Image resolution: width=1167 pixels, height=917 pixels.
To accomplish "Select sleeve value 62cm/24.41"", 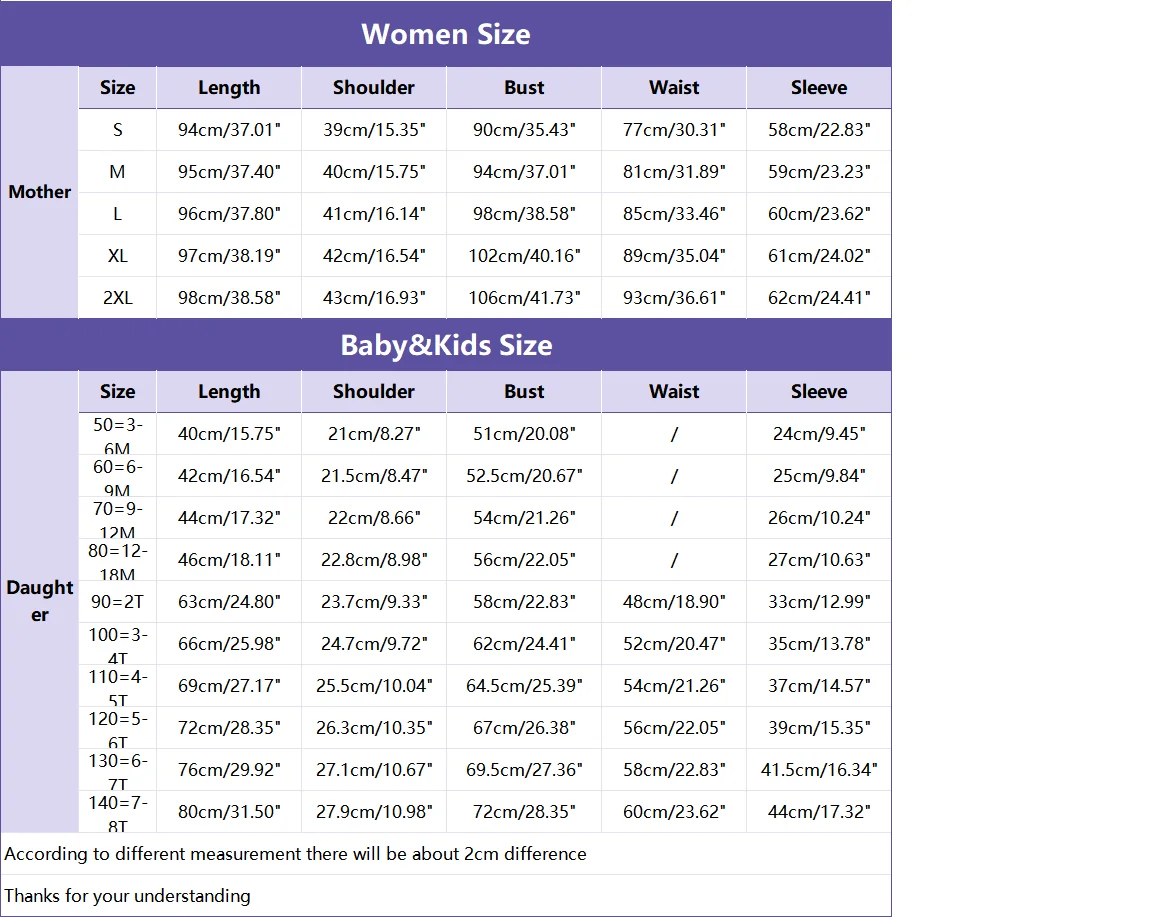I will click(x=819, y=298).
